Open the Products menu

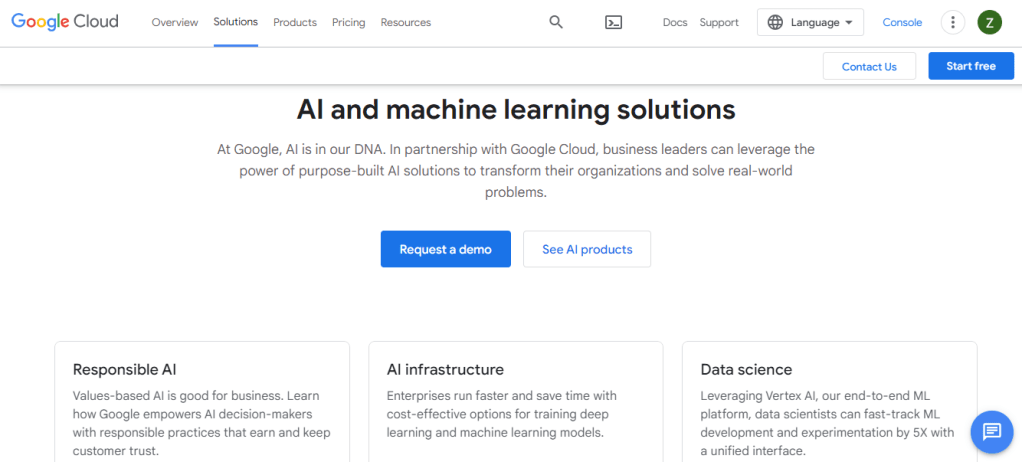point(295,22)
